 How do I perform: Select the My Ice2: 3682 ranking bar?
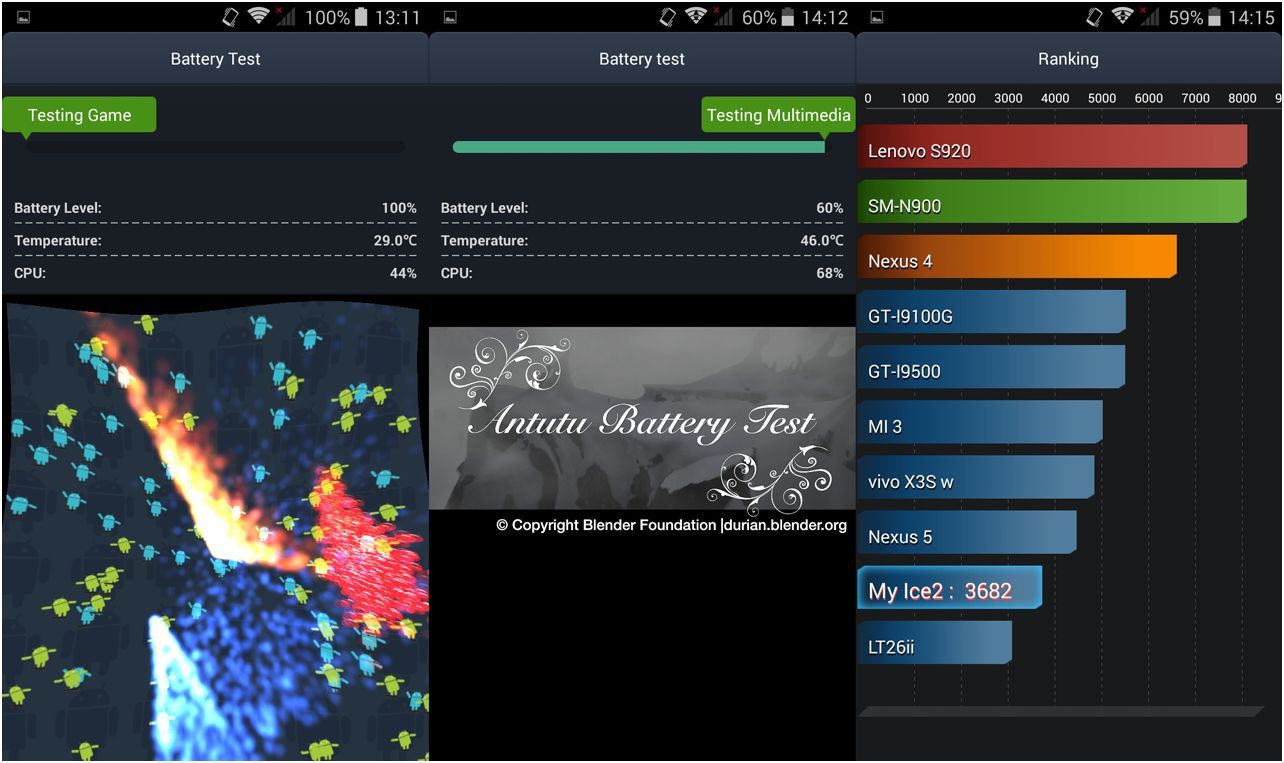[949, 590]
